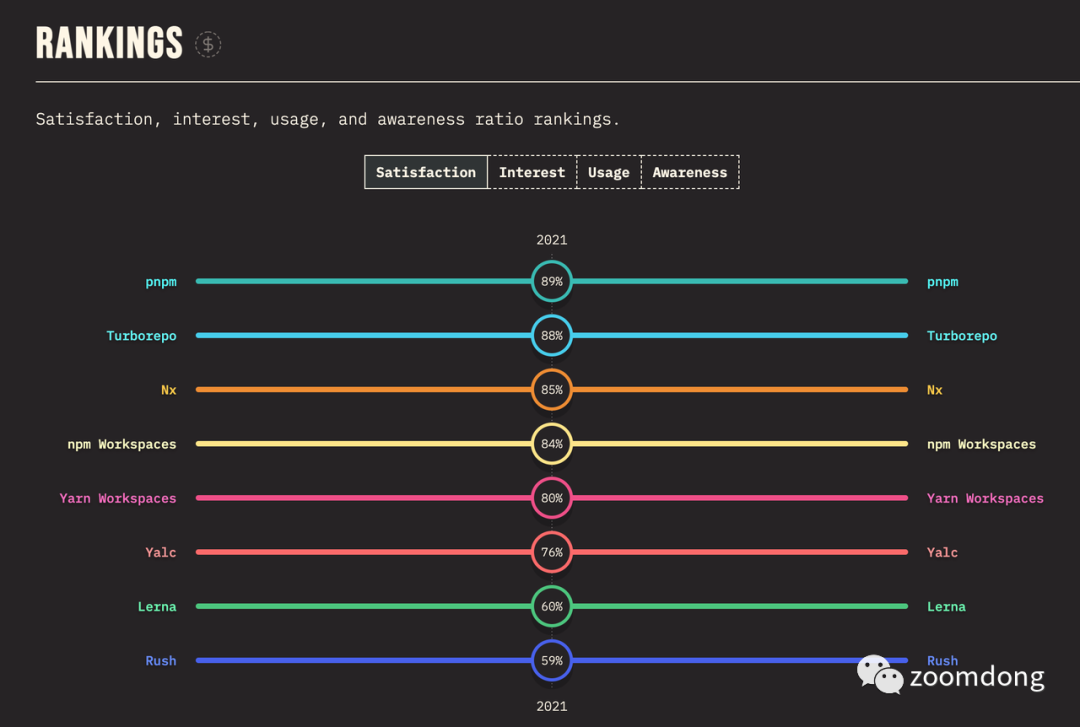
Task: Click the Yalc 76% circle marker
Action: click(x=552, y=552)
